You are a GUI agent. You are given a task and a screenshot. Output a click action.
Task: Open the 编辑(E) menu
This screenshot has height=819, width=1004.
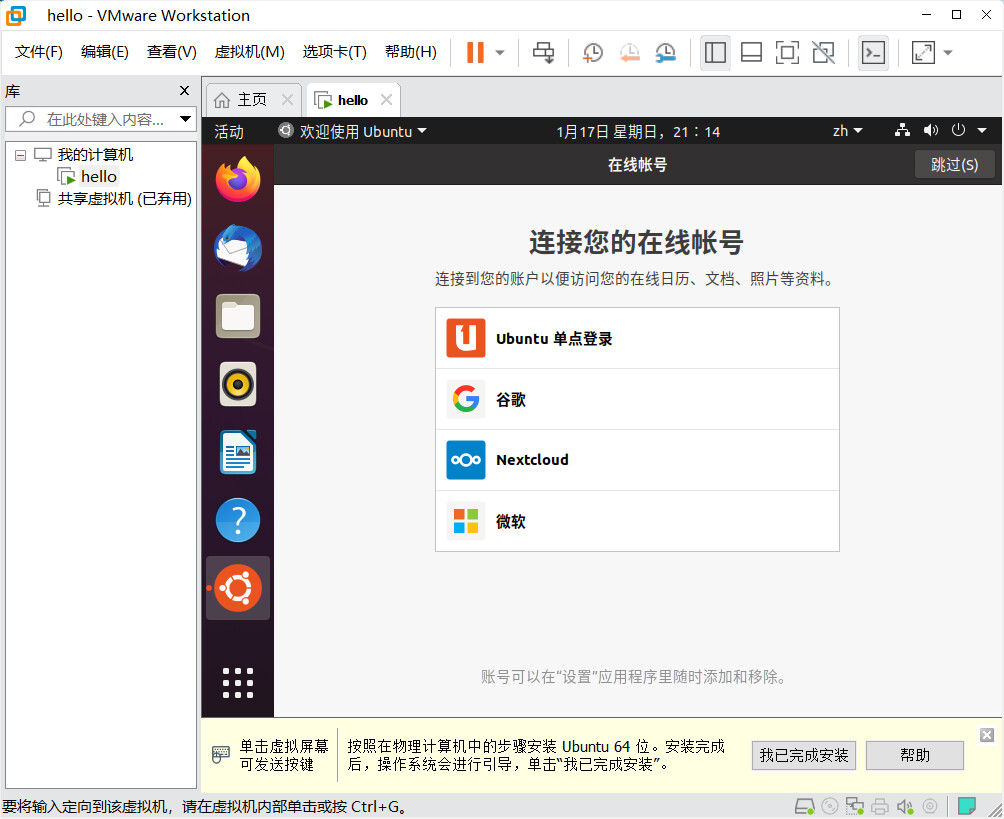tap(104, 52)
